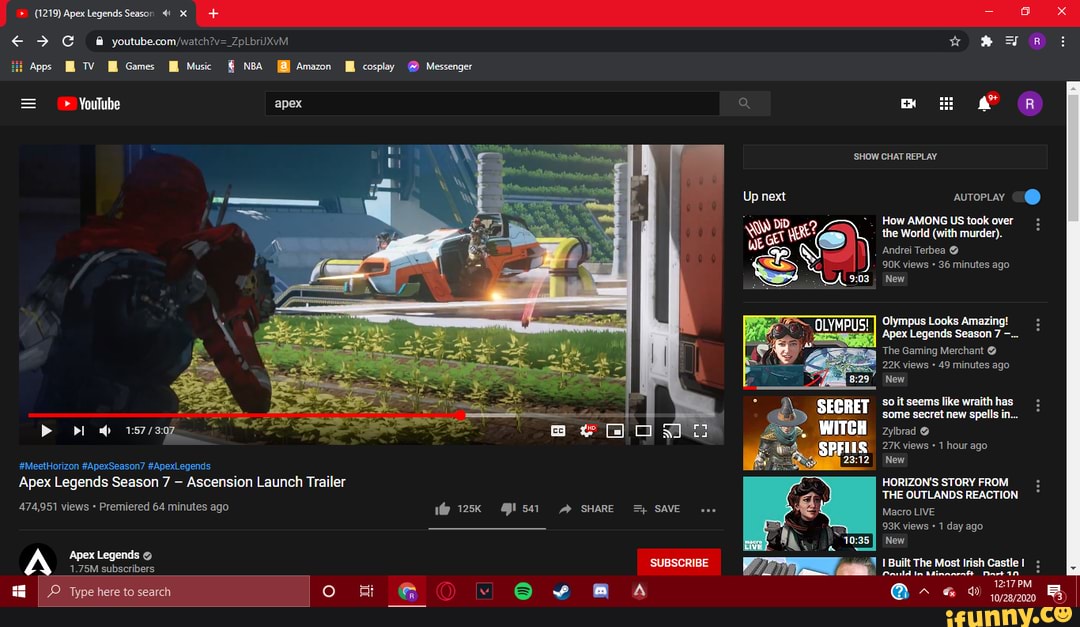Open the Apex Legends channel avatar

click(38, 560)
